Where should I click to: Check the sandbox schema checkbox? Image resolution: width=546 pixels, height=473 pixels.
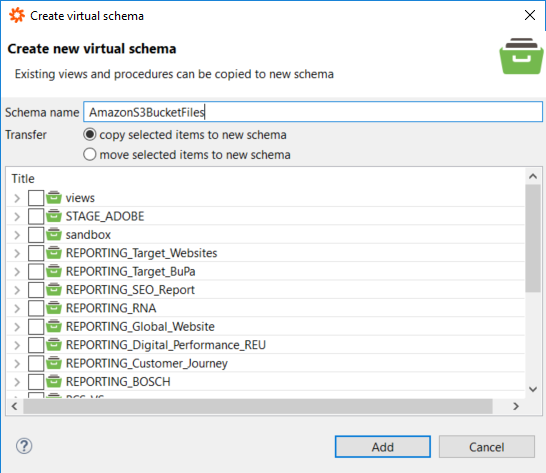coord(36,235)
